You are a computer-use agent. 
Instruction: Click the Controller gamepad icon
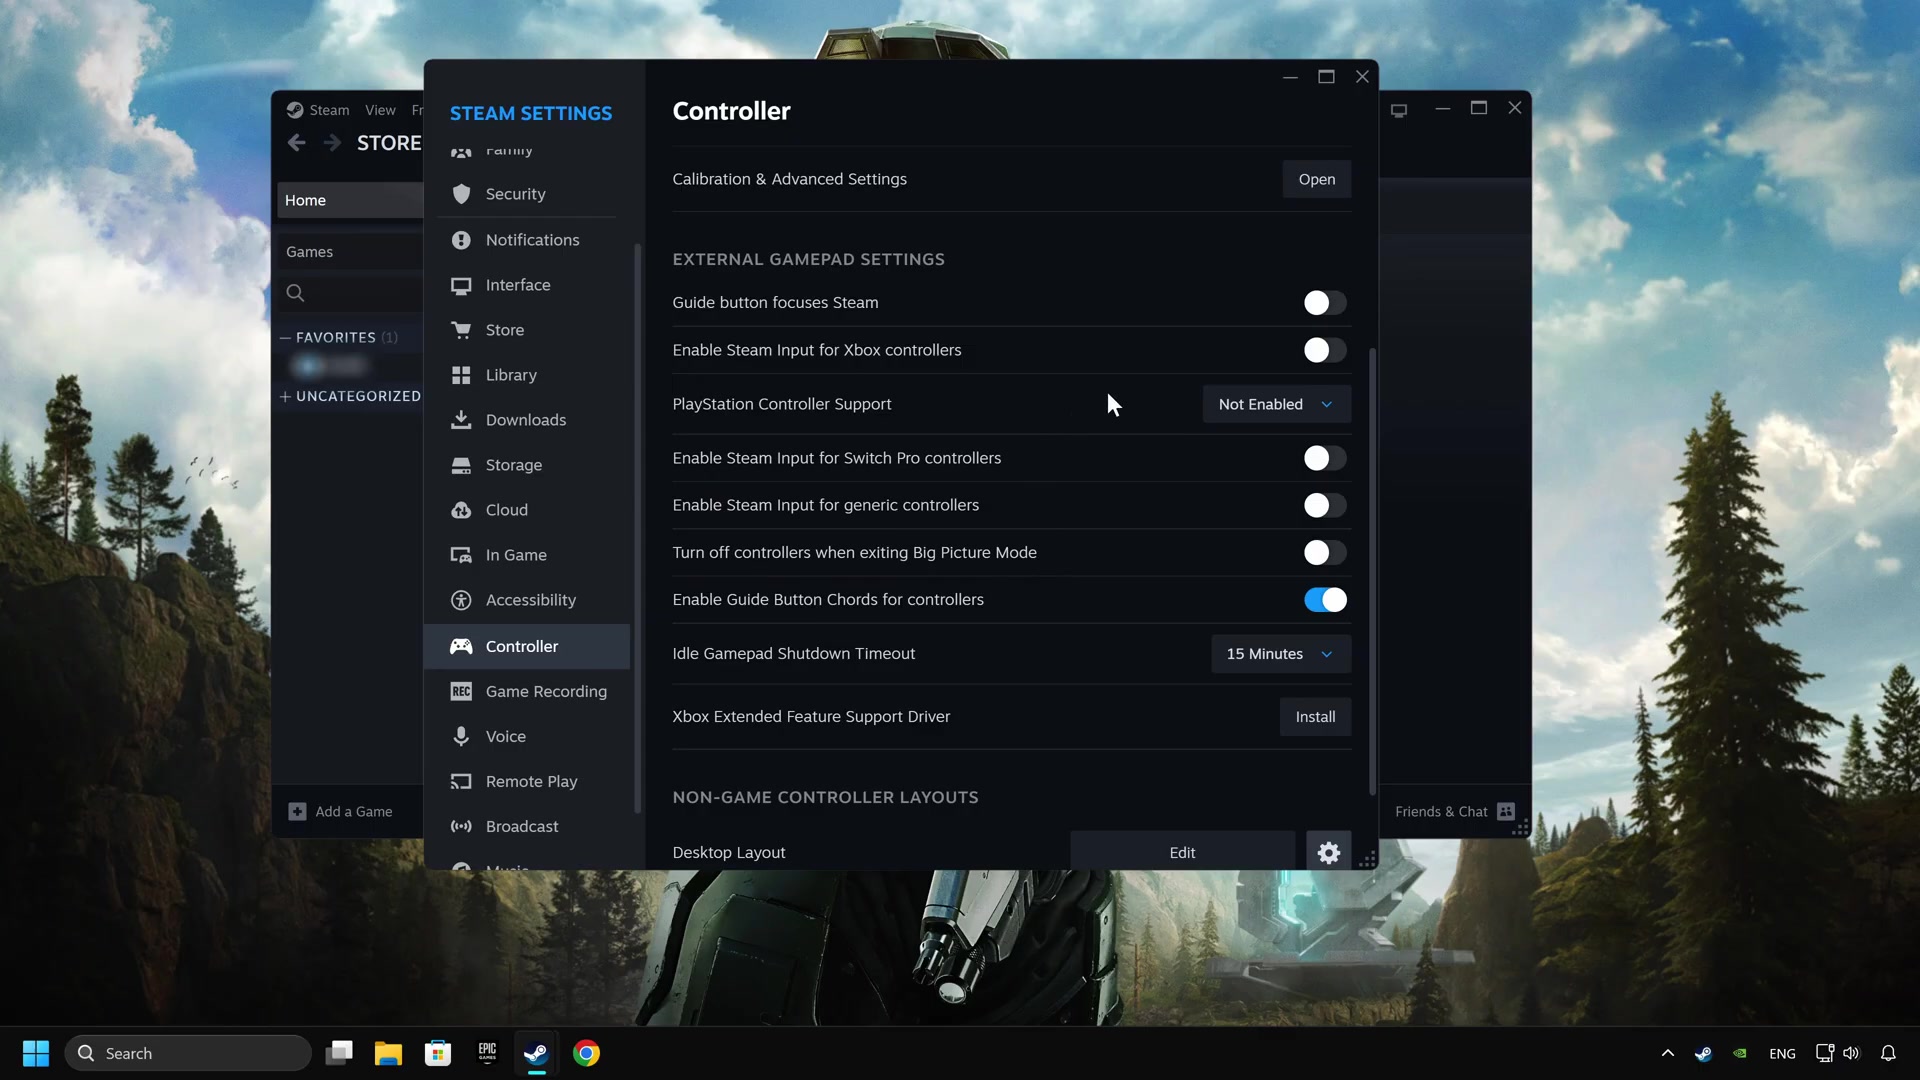click(x=461, y=646)
